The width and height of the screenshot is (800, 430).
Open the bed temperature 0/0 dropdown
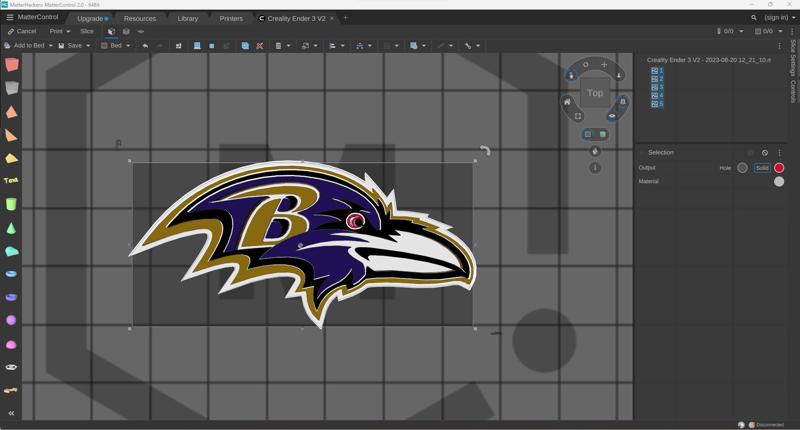[769, 31]
